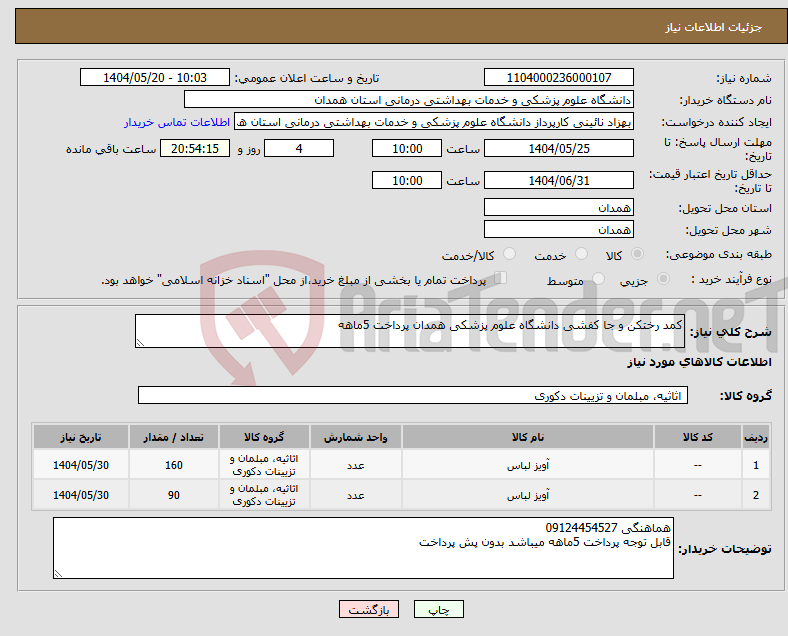Click the ردیف column header
Viewport: 788px width, 636px height.
(x=755, y=437)
